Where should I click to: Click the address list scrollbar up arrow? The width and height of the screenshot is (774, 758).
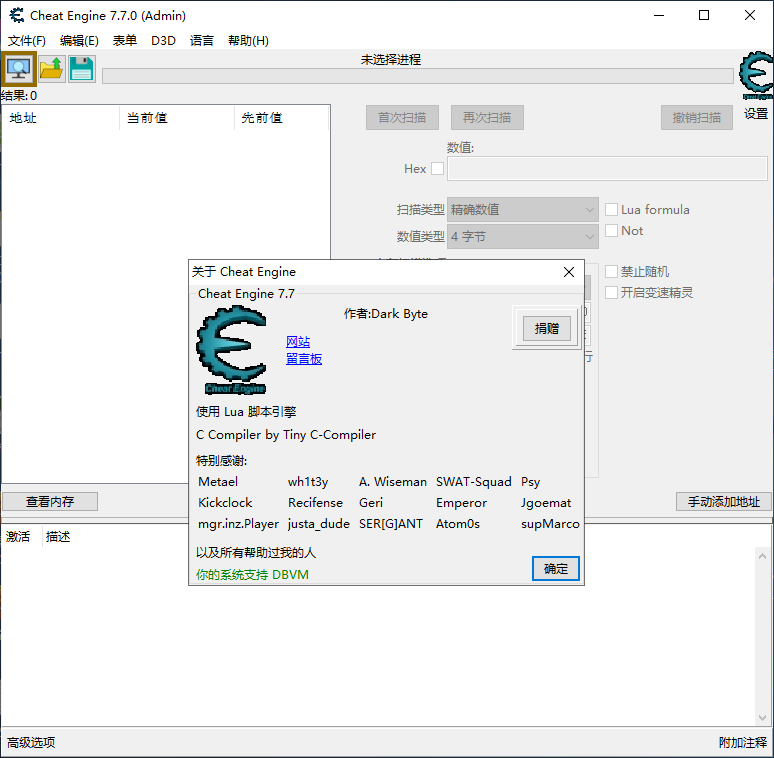762,556
